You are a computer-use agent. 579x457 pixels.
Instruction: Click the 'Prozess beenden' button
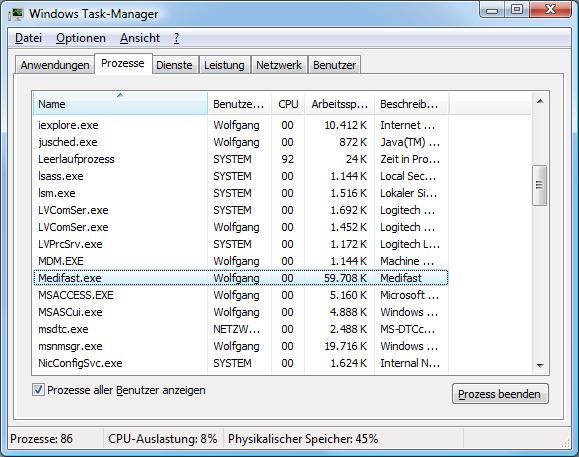(x=500, y=394)
